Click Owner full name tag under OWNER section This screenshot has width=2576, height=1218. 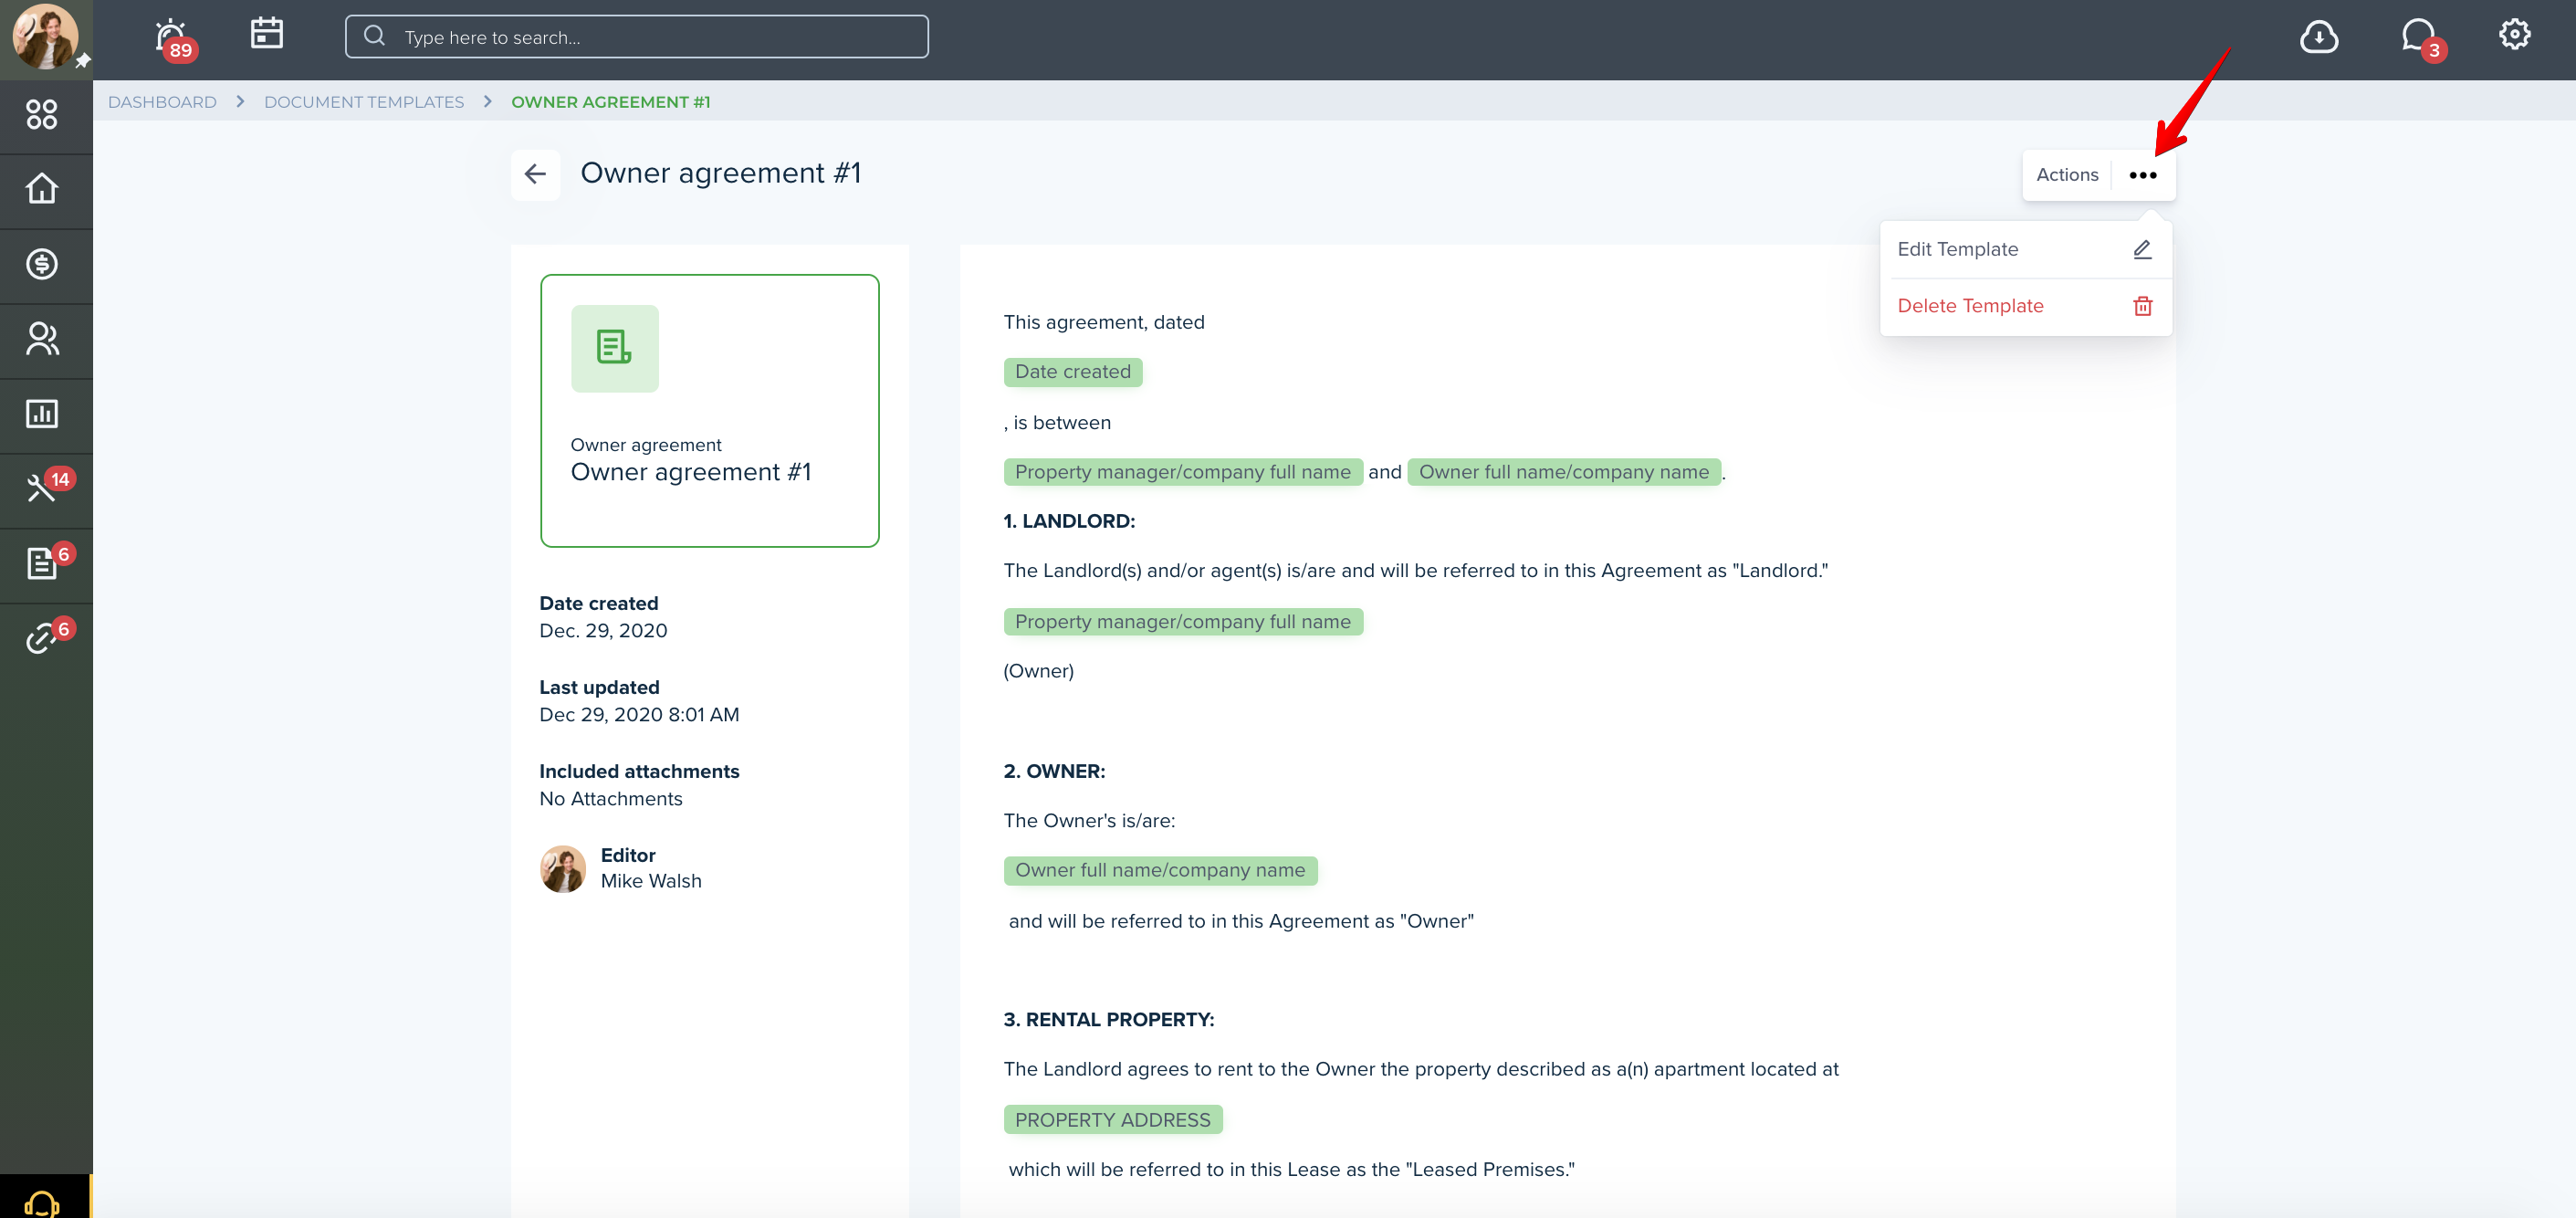[x=1160, y=871]
